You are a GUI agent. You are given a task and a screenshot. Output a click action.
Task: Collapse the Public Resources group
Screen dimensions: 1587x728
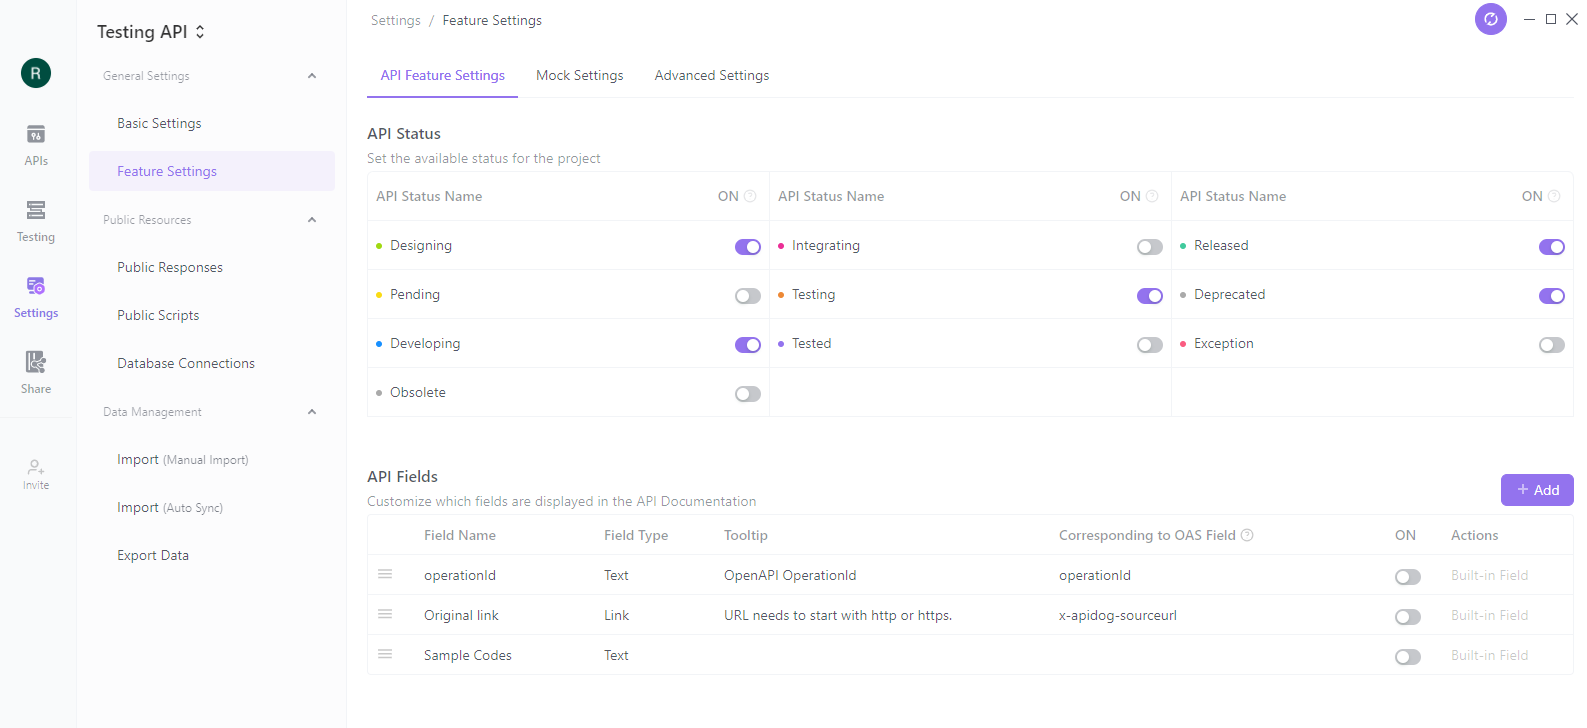pyautogui.click(x=312, y=220)
